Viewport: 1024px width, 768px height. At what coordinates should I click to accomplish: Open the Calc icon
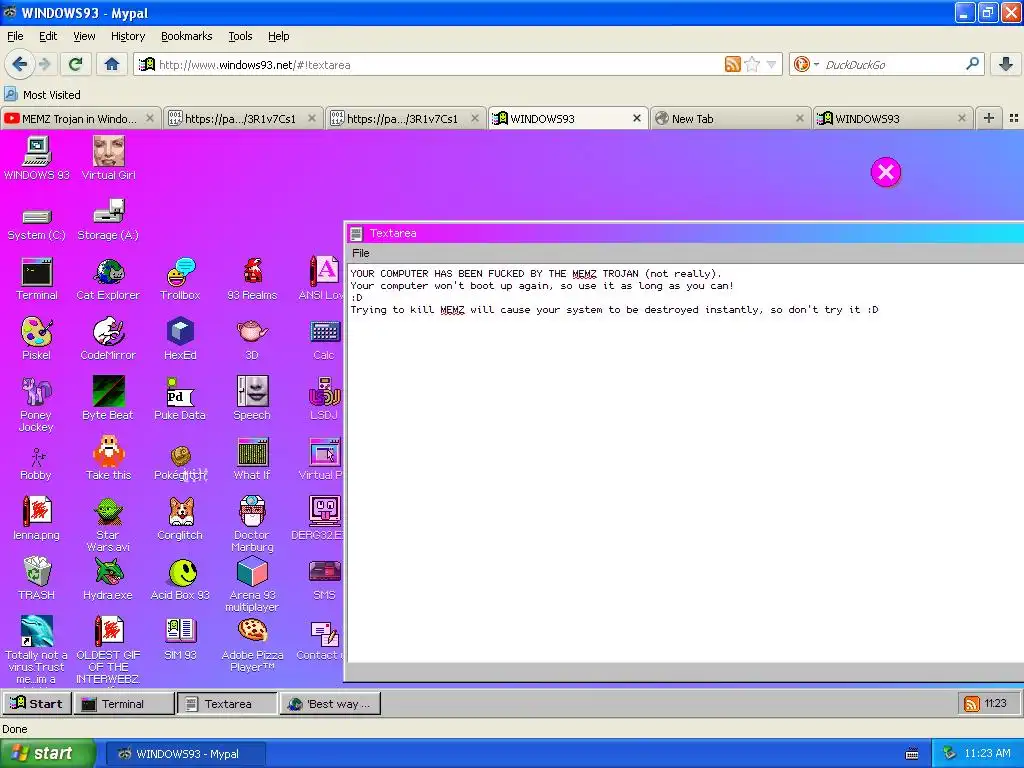point(324,339)
